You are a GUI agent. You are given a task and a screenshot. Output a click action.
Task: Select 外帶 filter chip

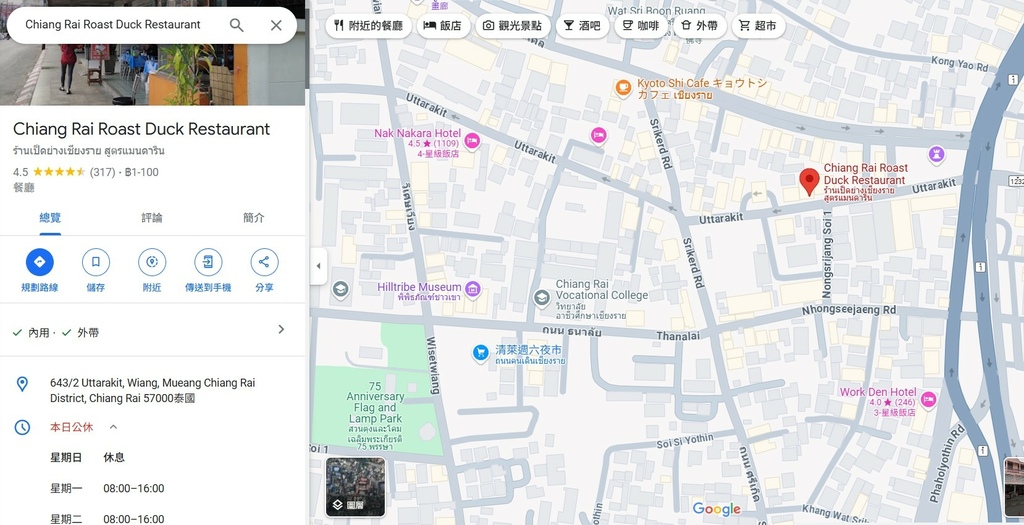tap(699, 26)
